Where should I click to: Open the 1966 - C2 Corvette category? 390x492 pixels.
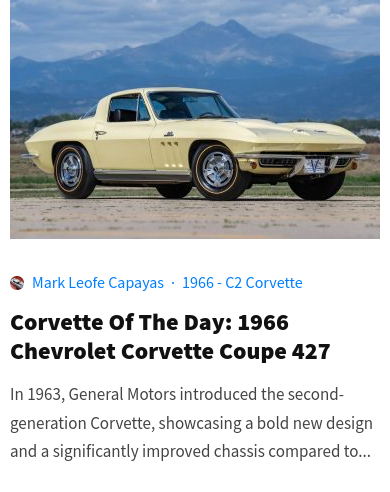point(242,283)
